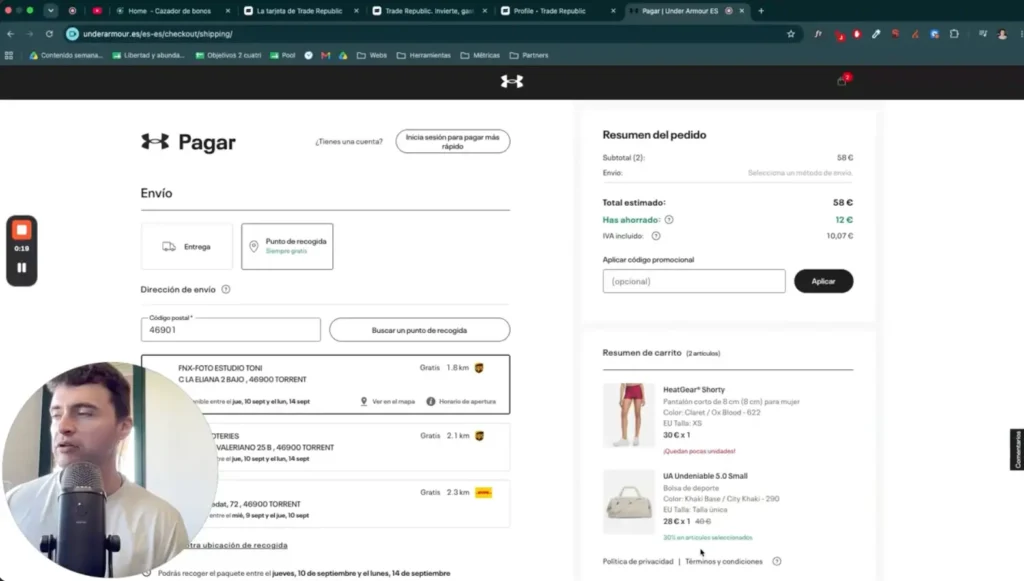The image size is (1024, 581).
Task: Open Herramientas bookmarks folder
Action: point(424,55)
